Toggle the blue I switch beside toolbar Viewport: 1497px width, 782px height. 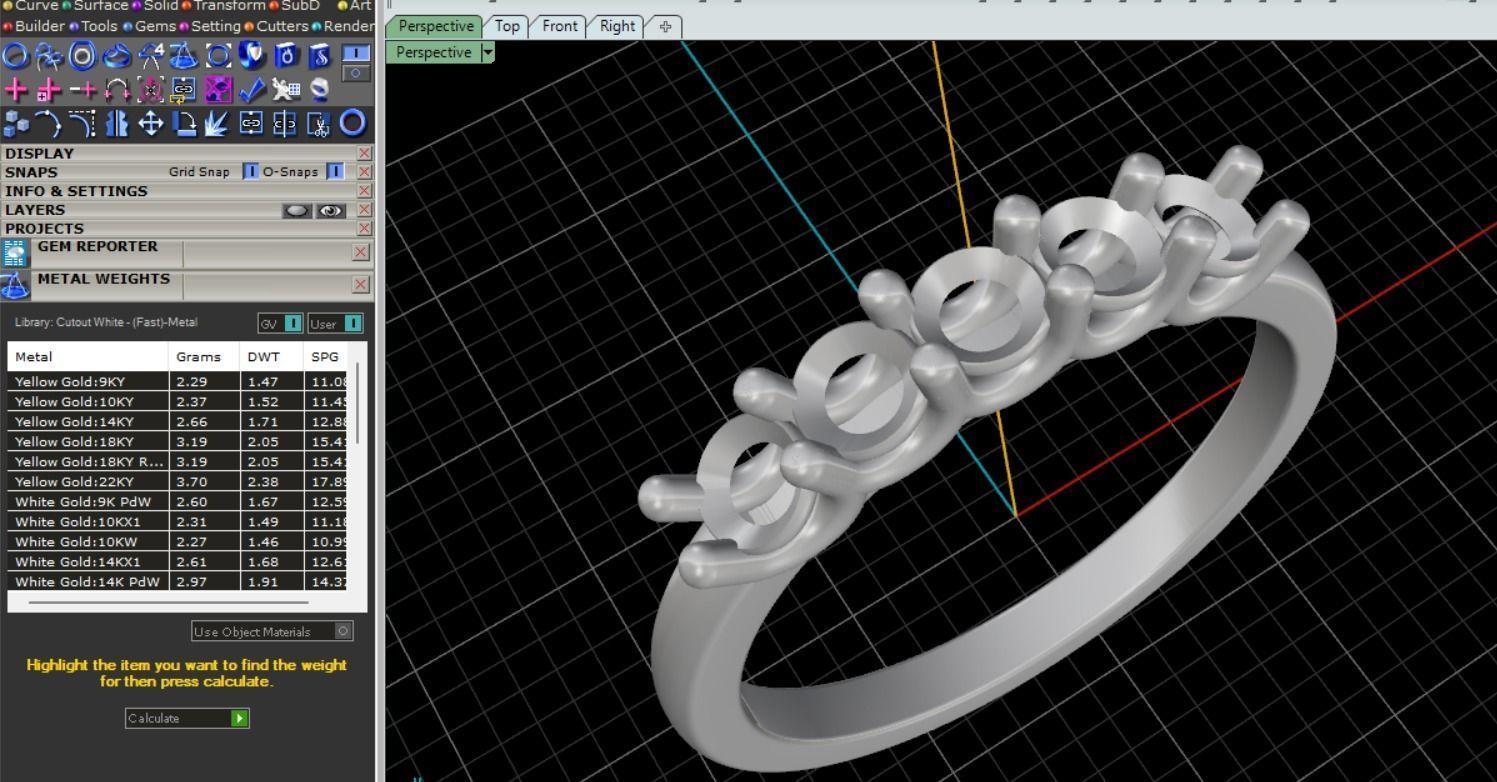point(356,53)
